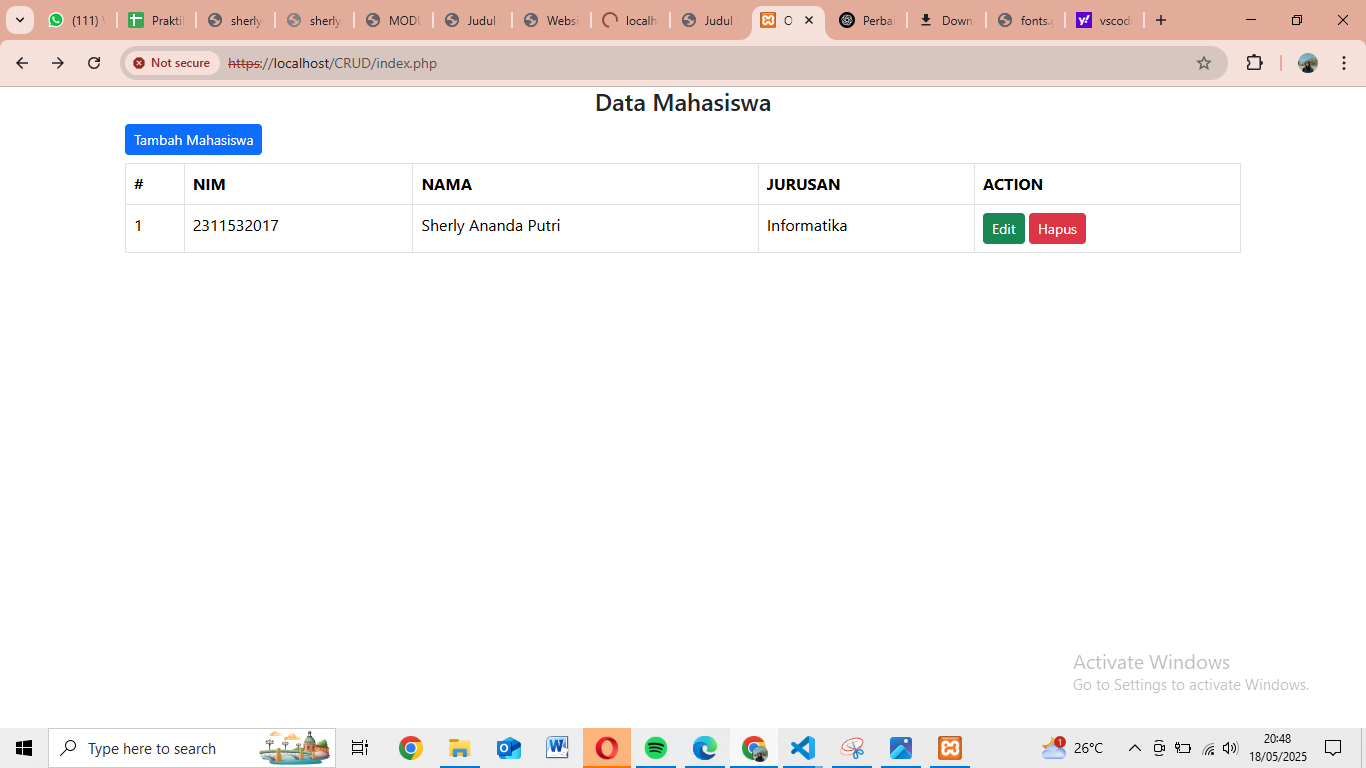Click the address bar URL field
1366x768 pixels.
coord(700,63)
